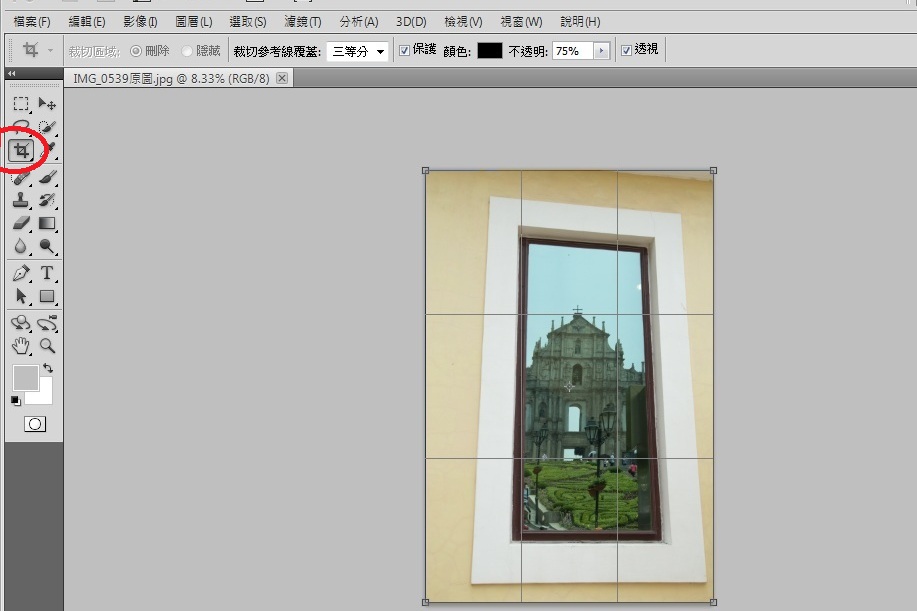Viewport: 917px width, 611px height.
Task: Reset default foreground and background colors
Action: click(x=16, y=401)
